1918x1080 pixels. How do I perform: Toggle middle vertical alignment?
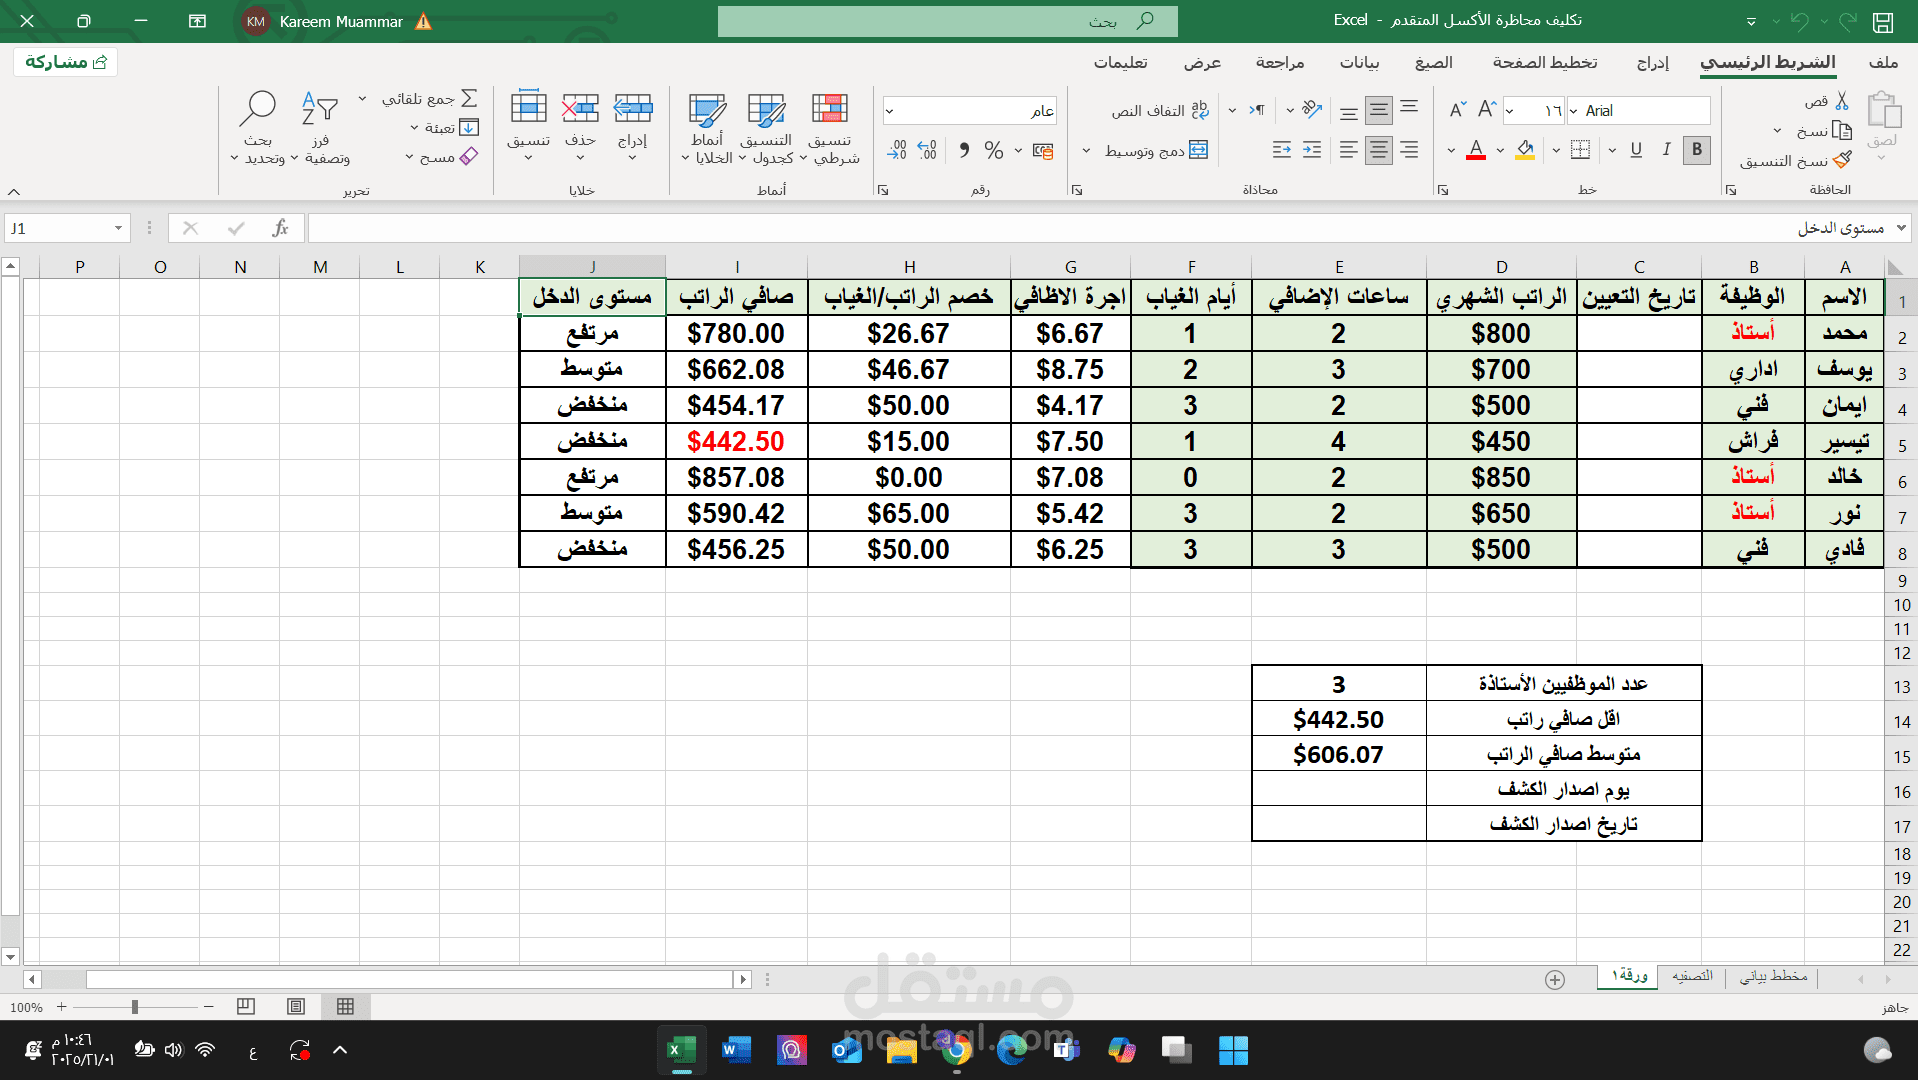click(x=1379, y=110)
